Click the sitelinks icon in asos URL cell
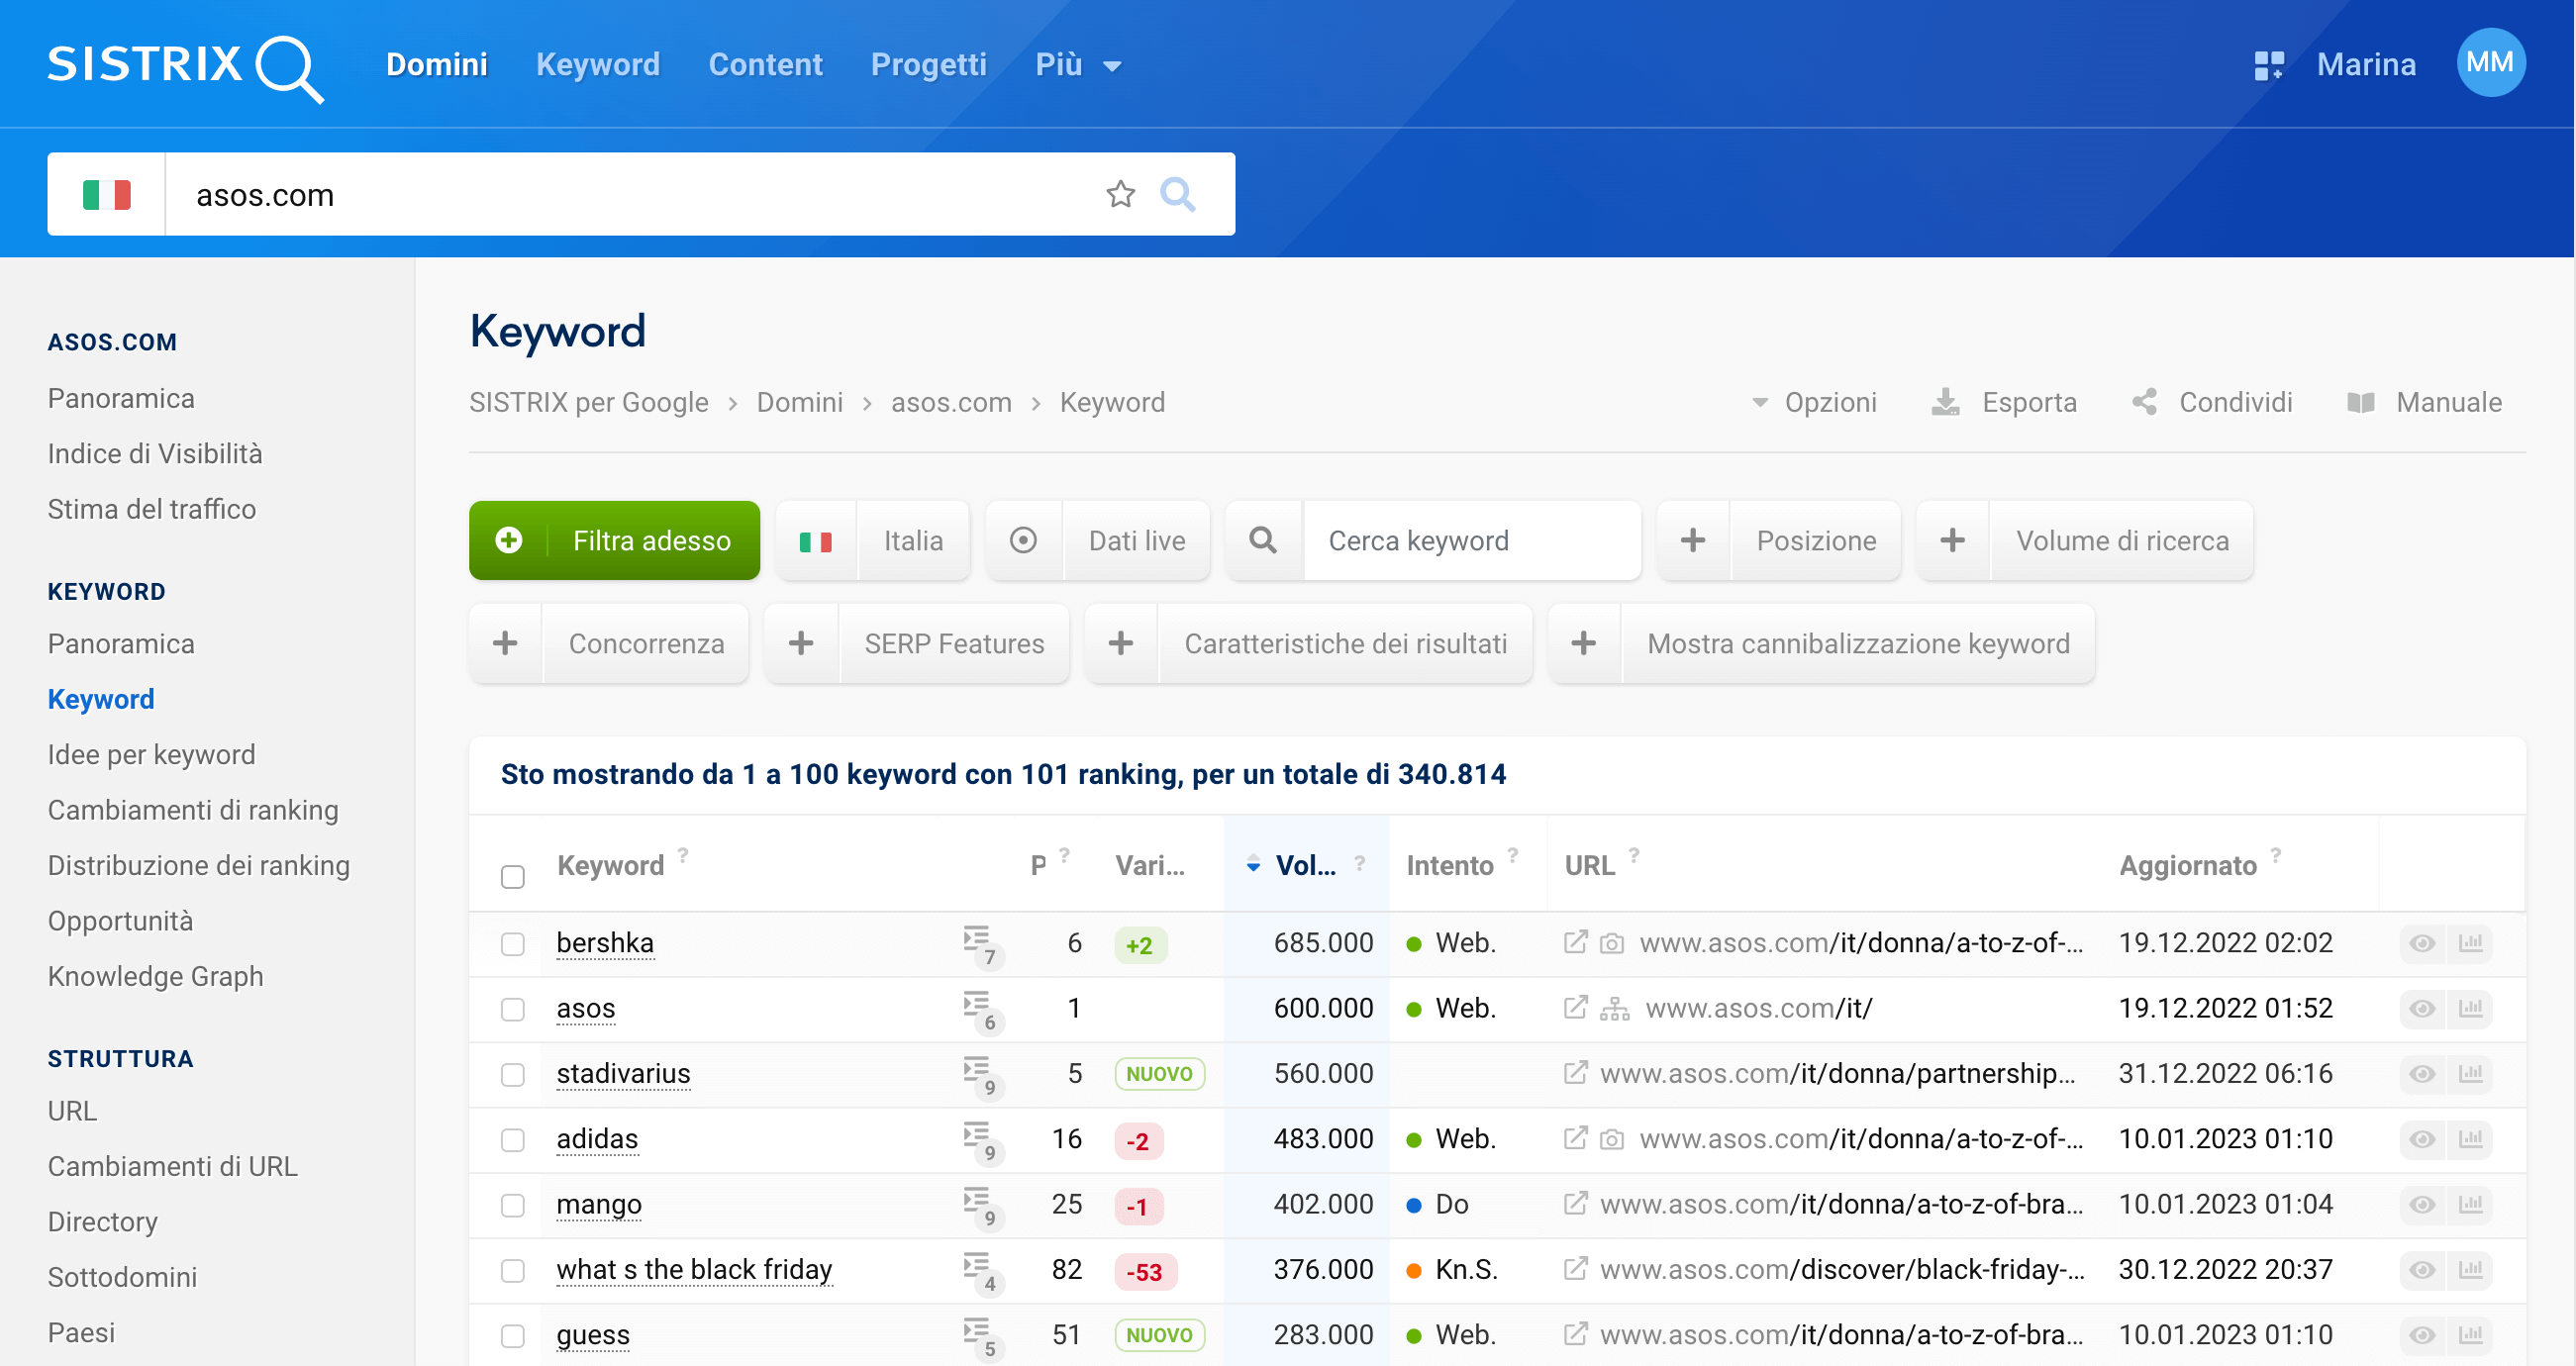 (1614, 1009)
